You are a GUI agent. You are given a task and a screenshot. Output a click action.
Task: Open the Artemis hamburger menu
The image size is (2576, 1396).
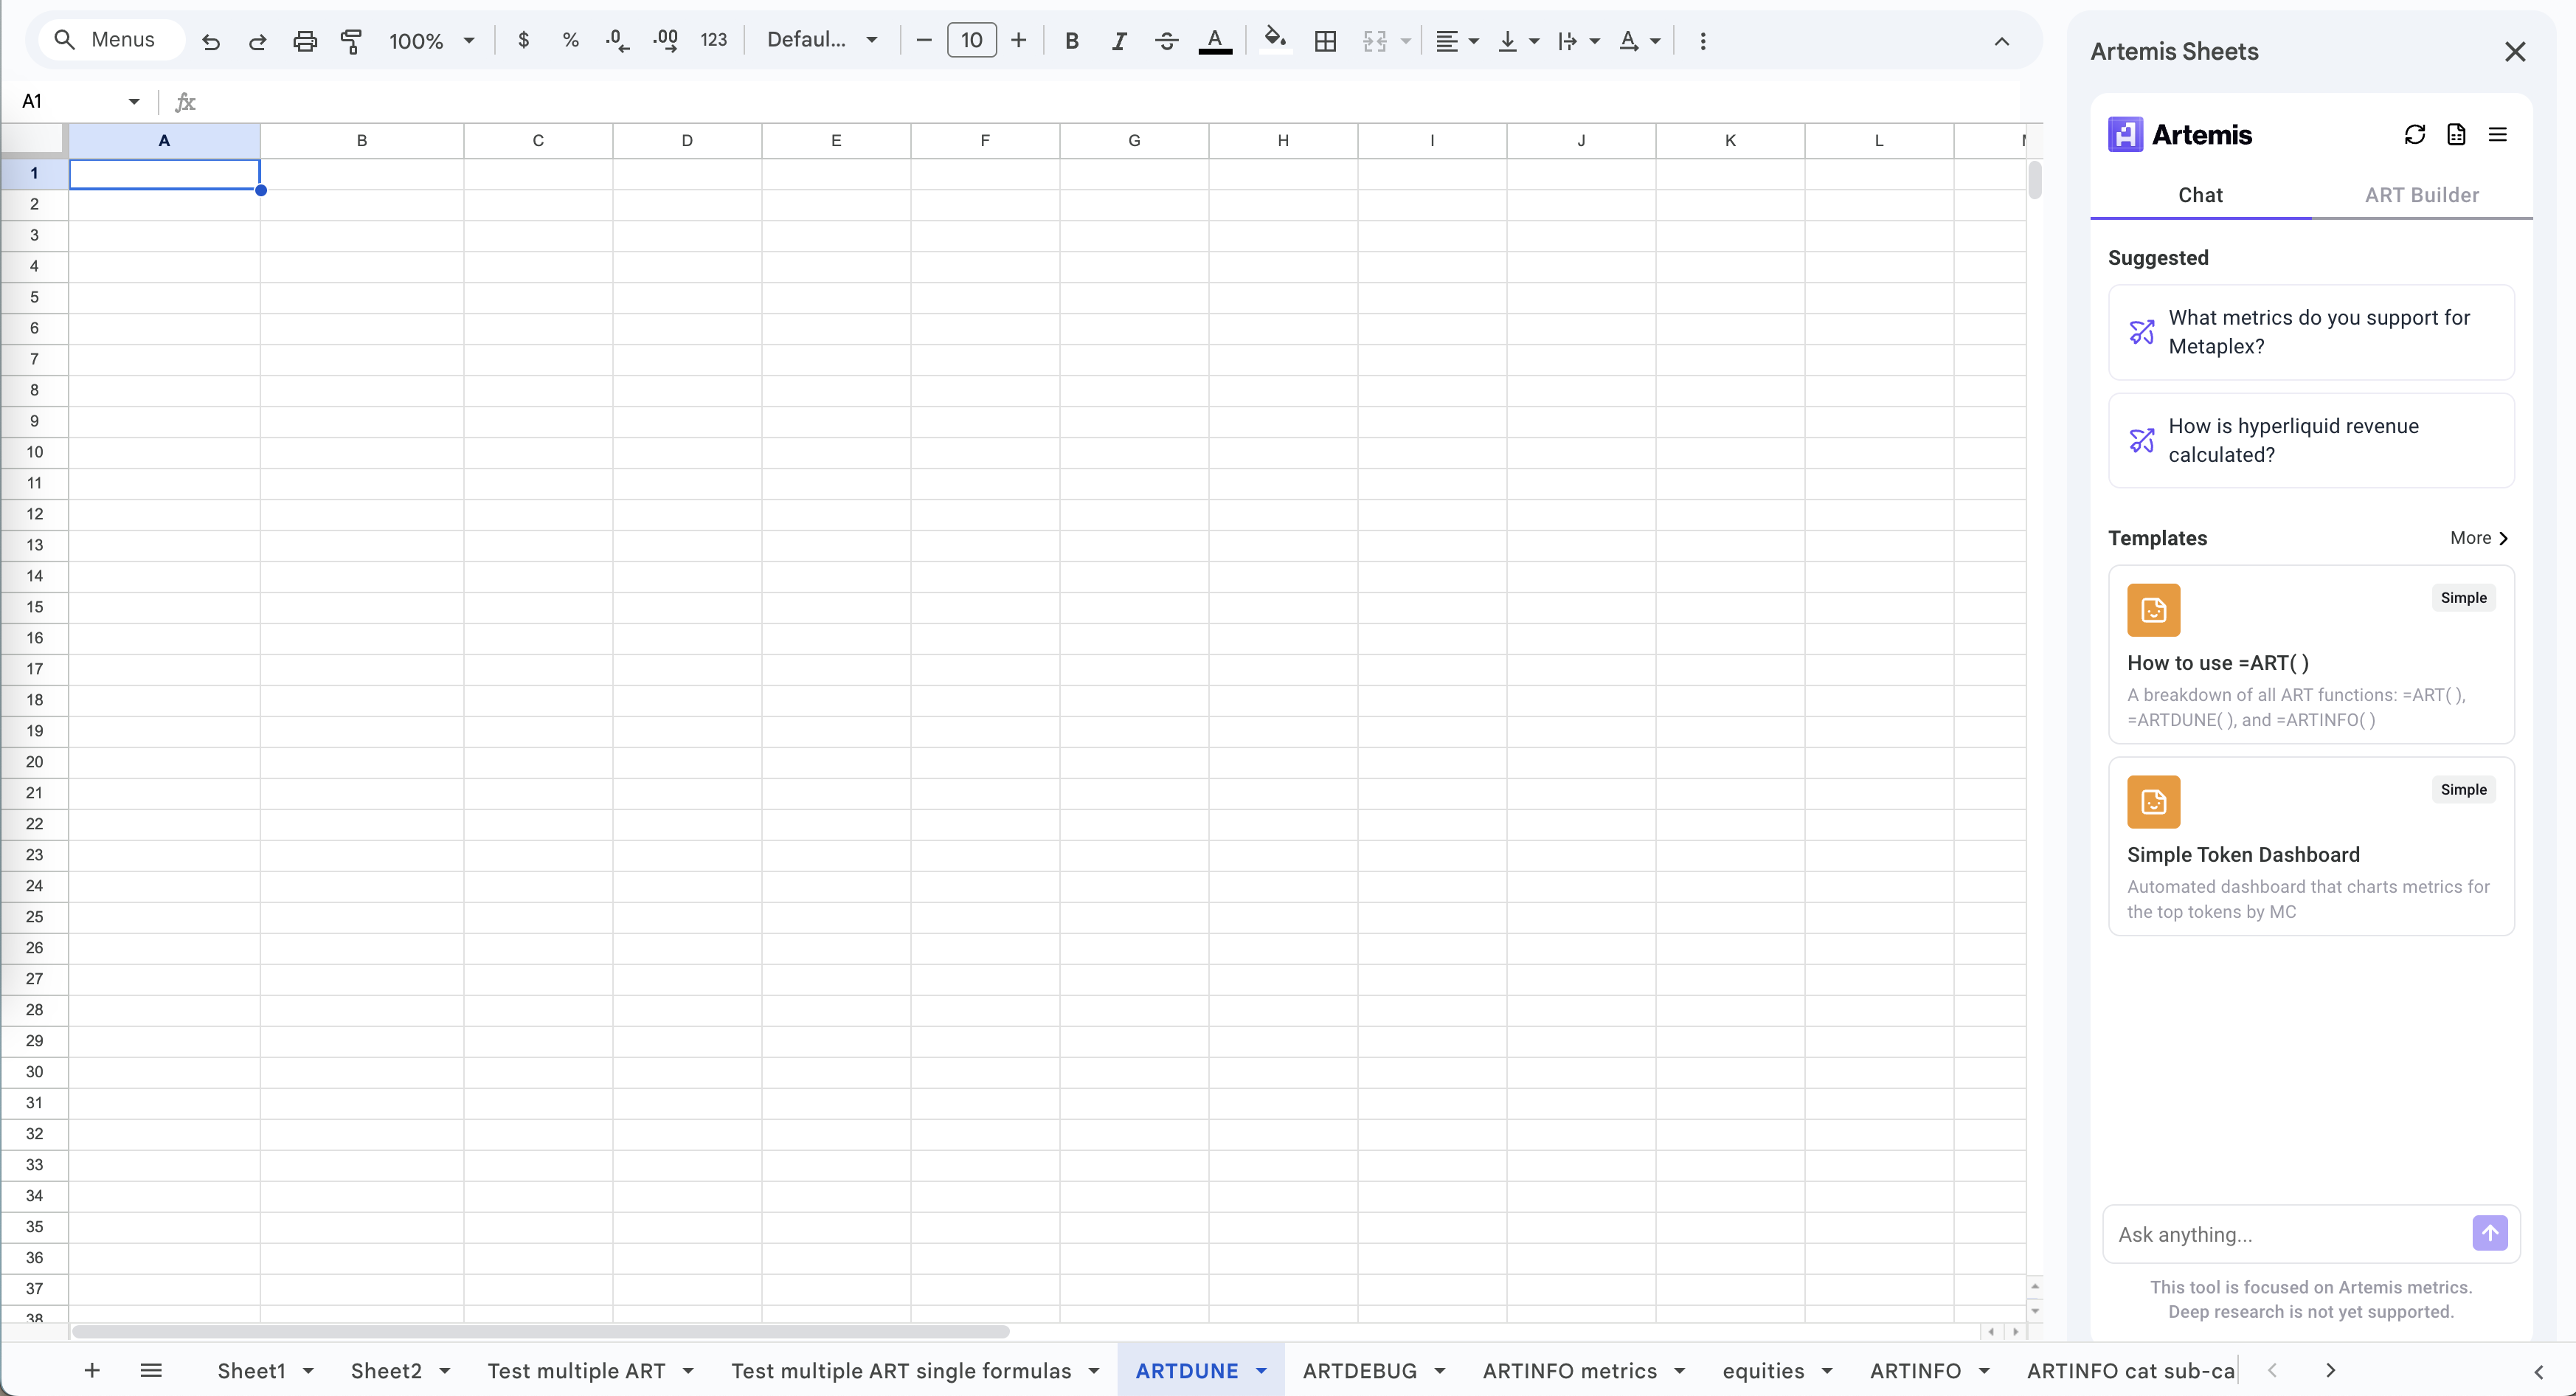click(2497, 134)
